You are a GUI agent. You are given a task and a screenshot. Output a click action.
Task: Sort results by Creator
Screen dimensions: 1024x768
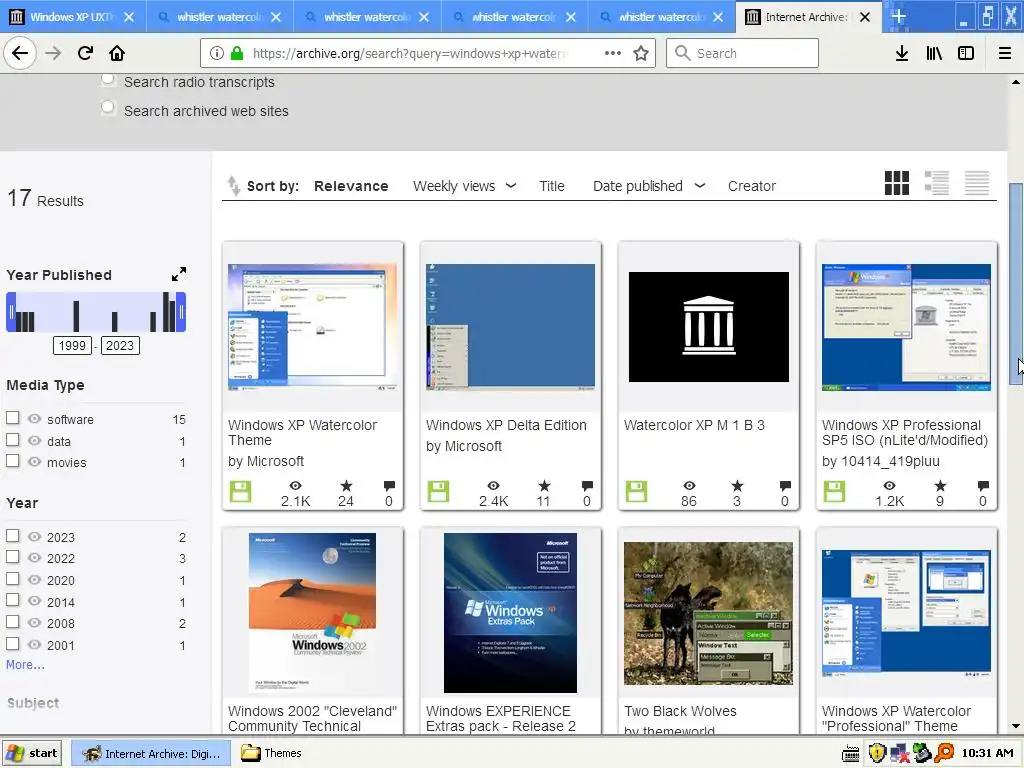(752, 186)
